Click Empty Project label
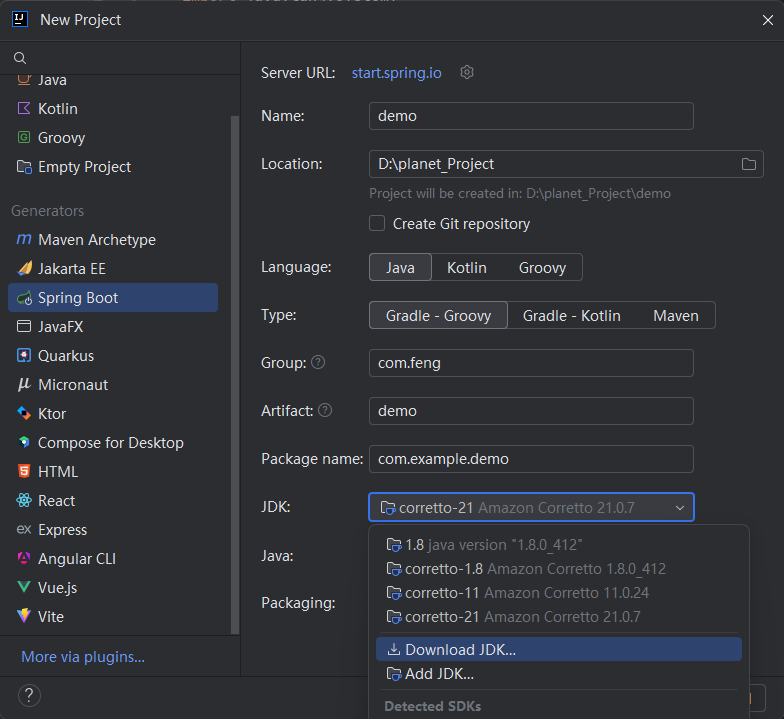Screen dimensions: 784x719 coord(84,166)
